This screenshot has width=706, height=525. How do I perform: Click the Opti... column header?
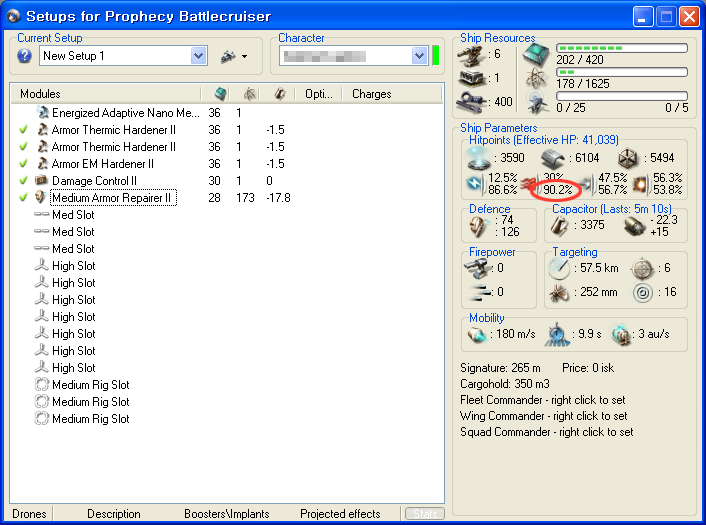[x=318, y=94]
